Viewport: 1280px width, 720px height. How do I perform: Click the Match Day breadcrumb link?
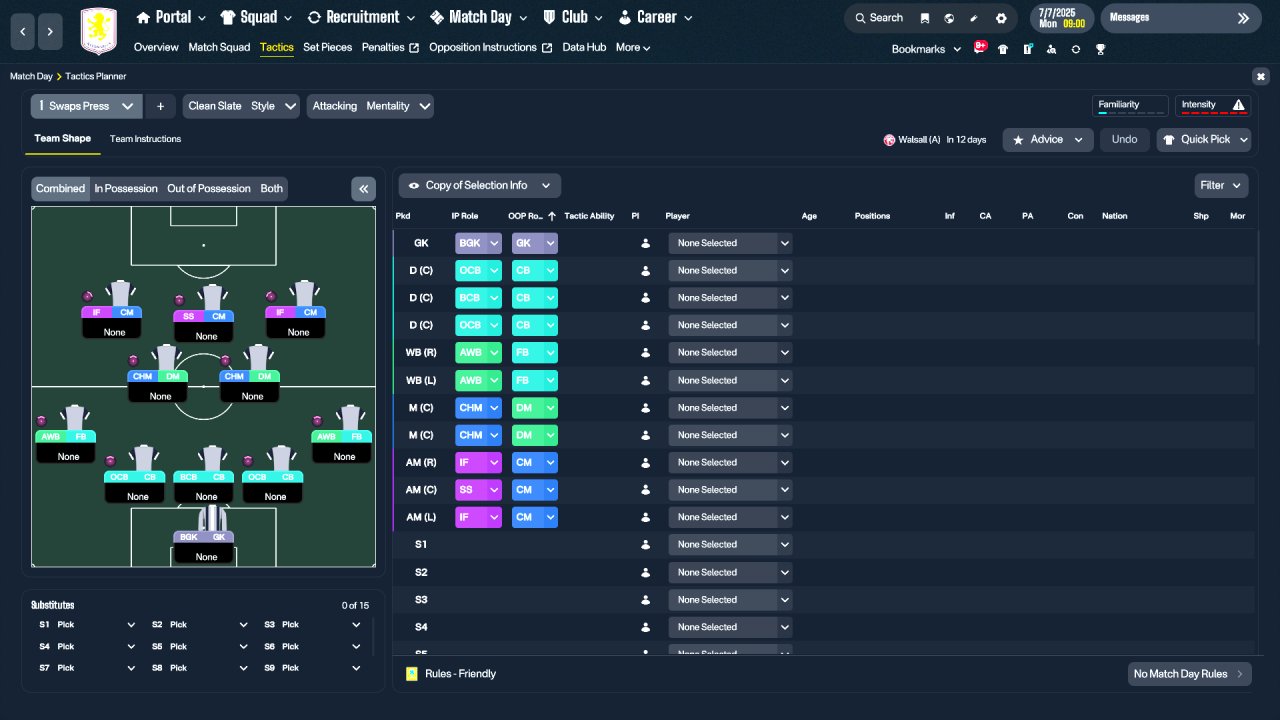pyautogui.click(x=31, y=76)
